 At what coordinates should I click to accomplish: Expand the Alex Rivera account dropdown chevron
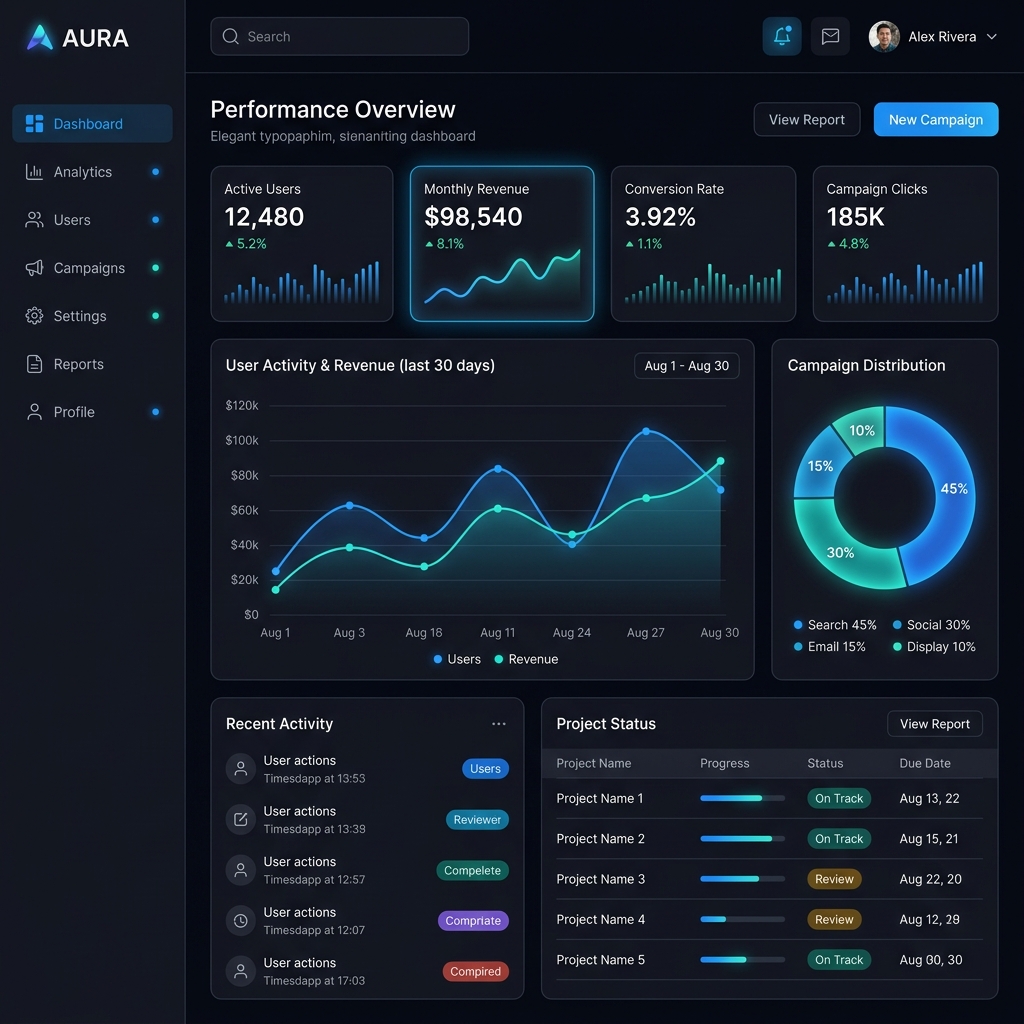[x=991, y=37]
